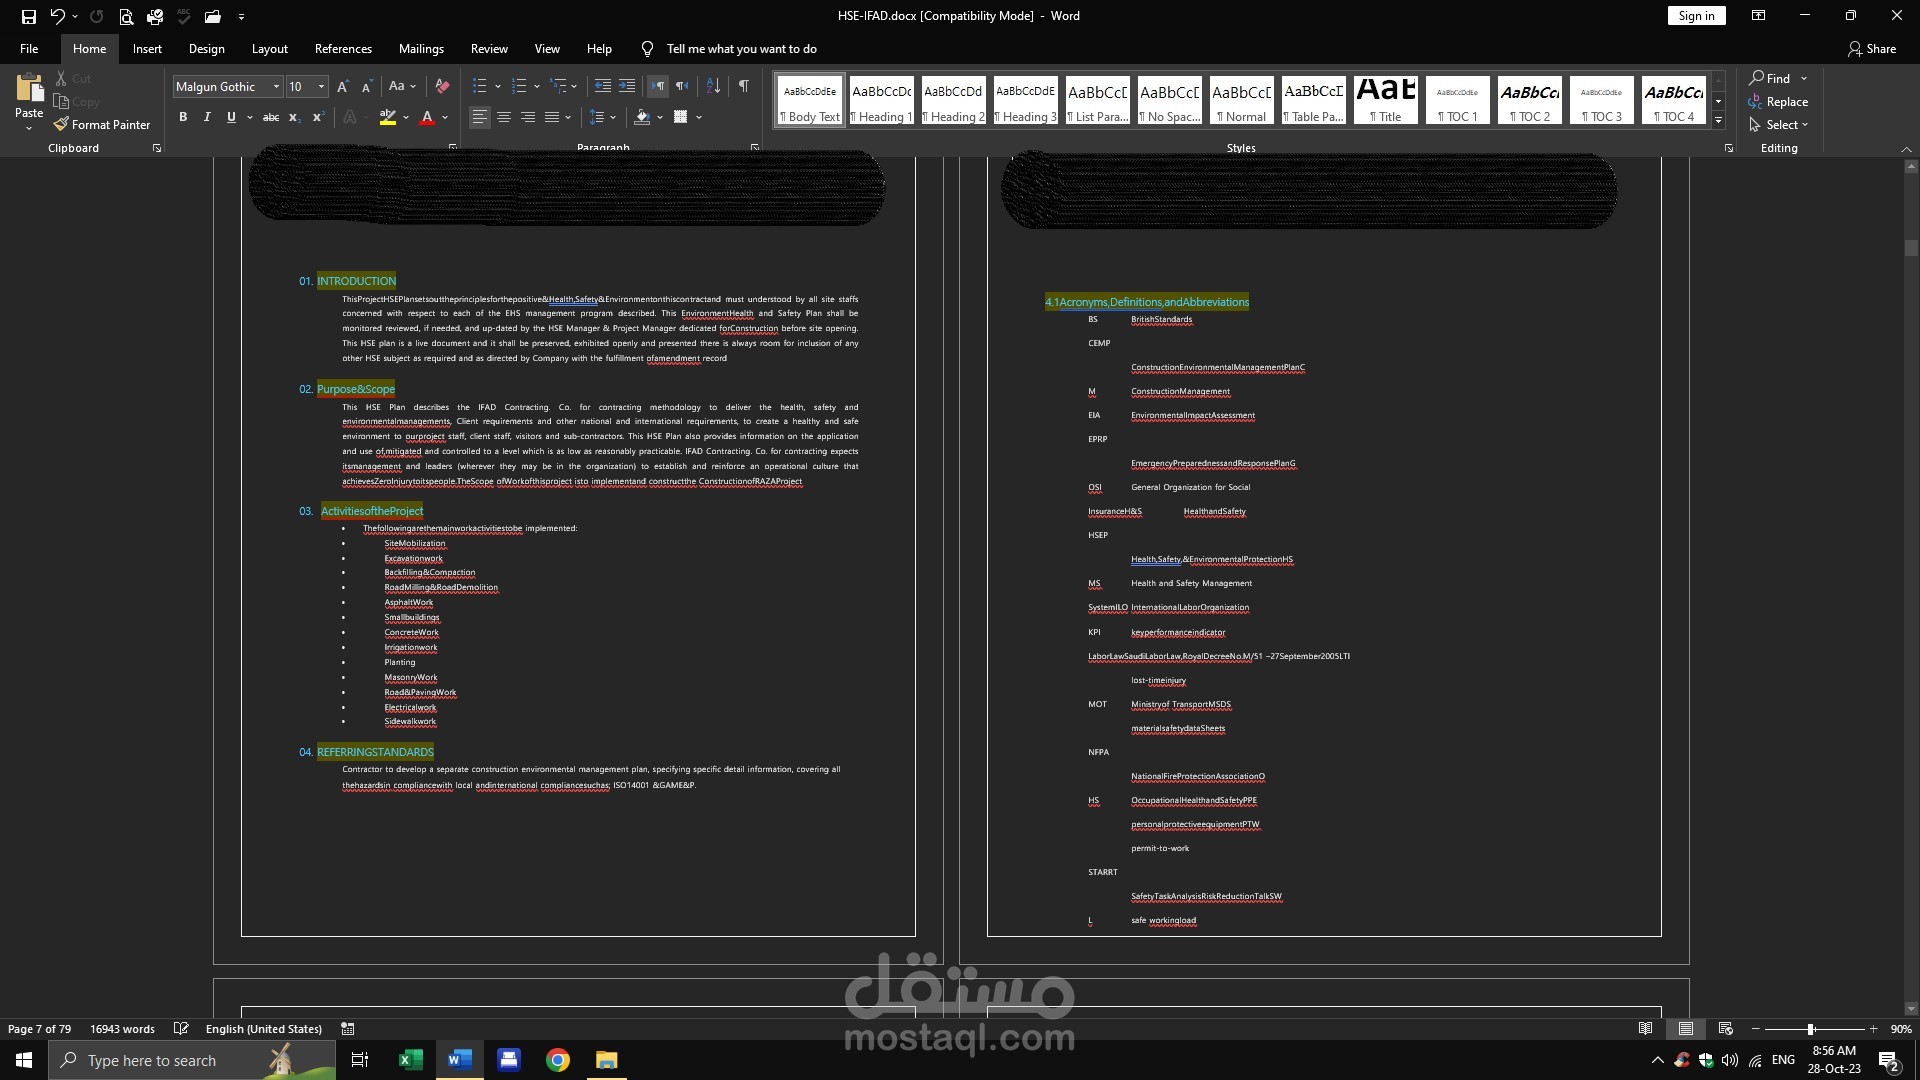Click the Superscript button
The height and width of the screenshot is (1080, 1920).
tap(318, 118)
